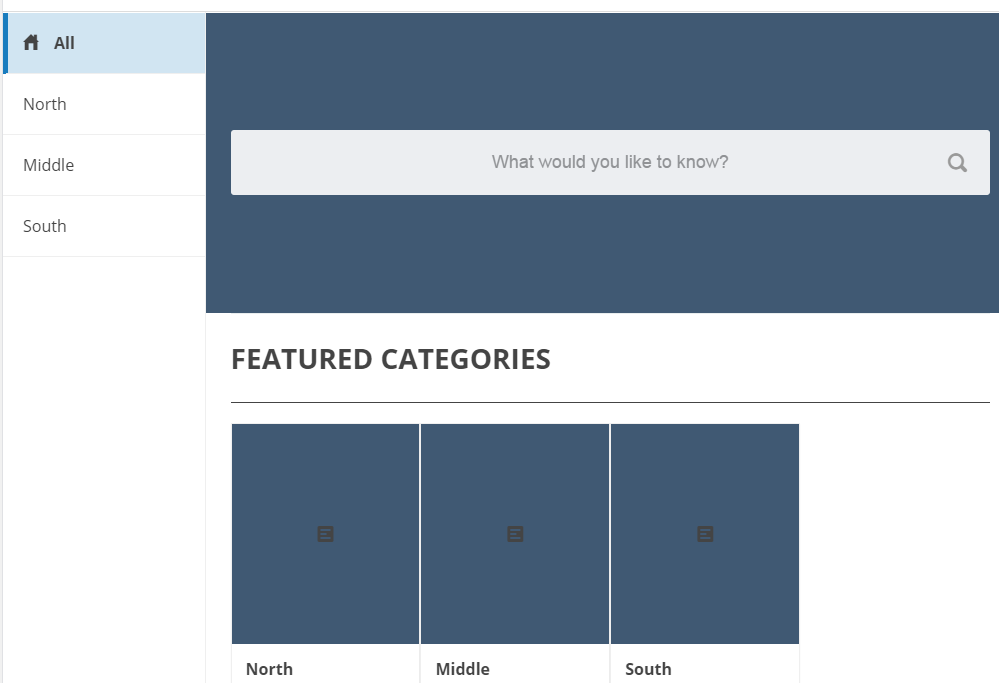Viewport: 999px width, 683px height.
Task: Click the South title under its card
Action: (648, 669)
